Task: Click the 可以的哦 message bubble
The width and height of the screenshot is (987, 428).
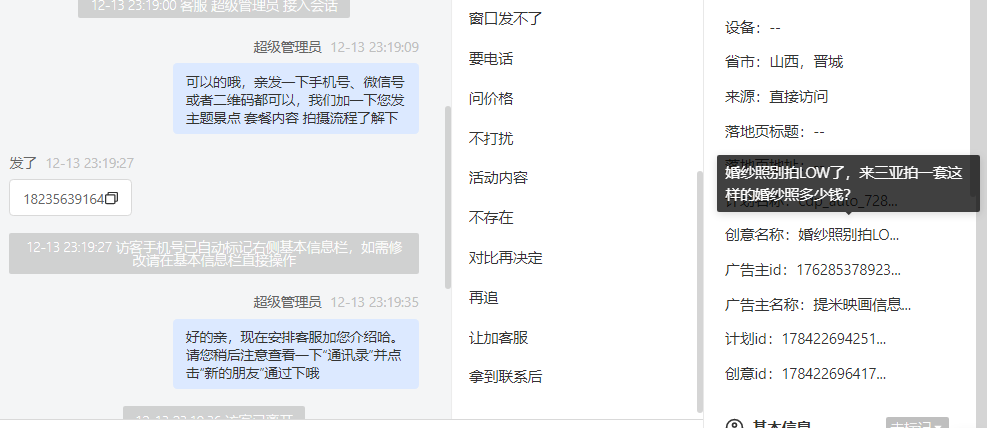Action: (x=296, y=98)
